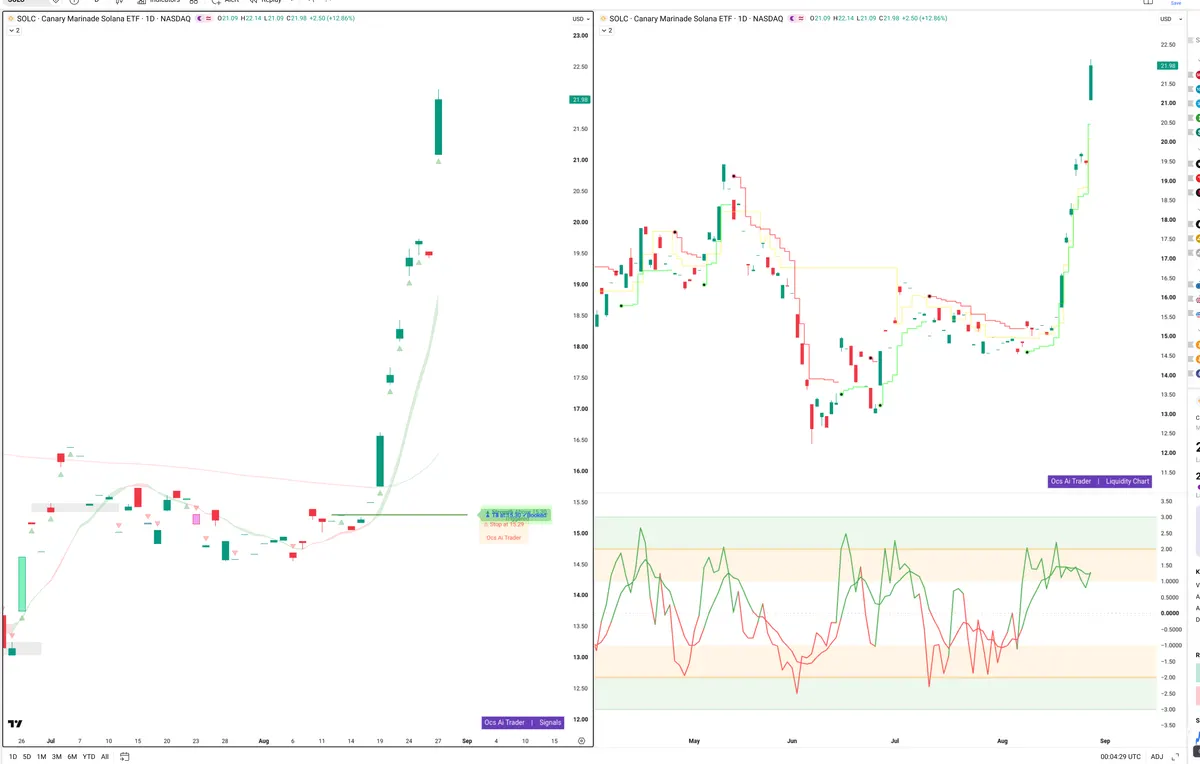This screenshot has height=764, width=1200.
Task: Select the 5D time range
Action: (27, 757)
